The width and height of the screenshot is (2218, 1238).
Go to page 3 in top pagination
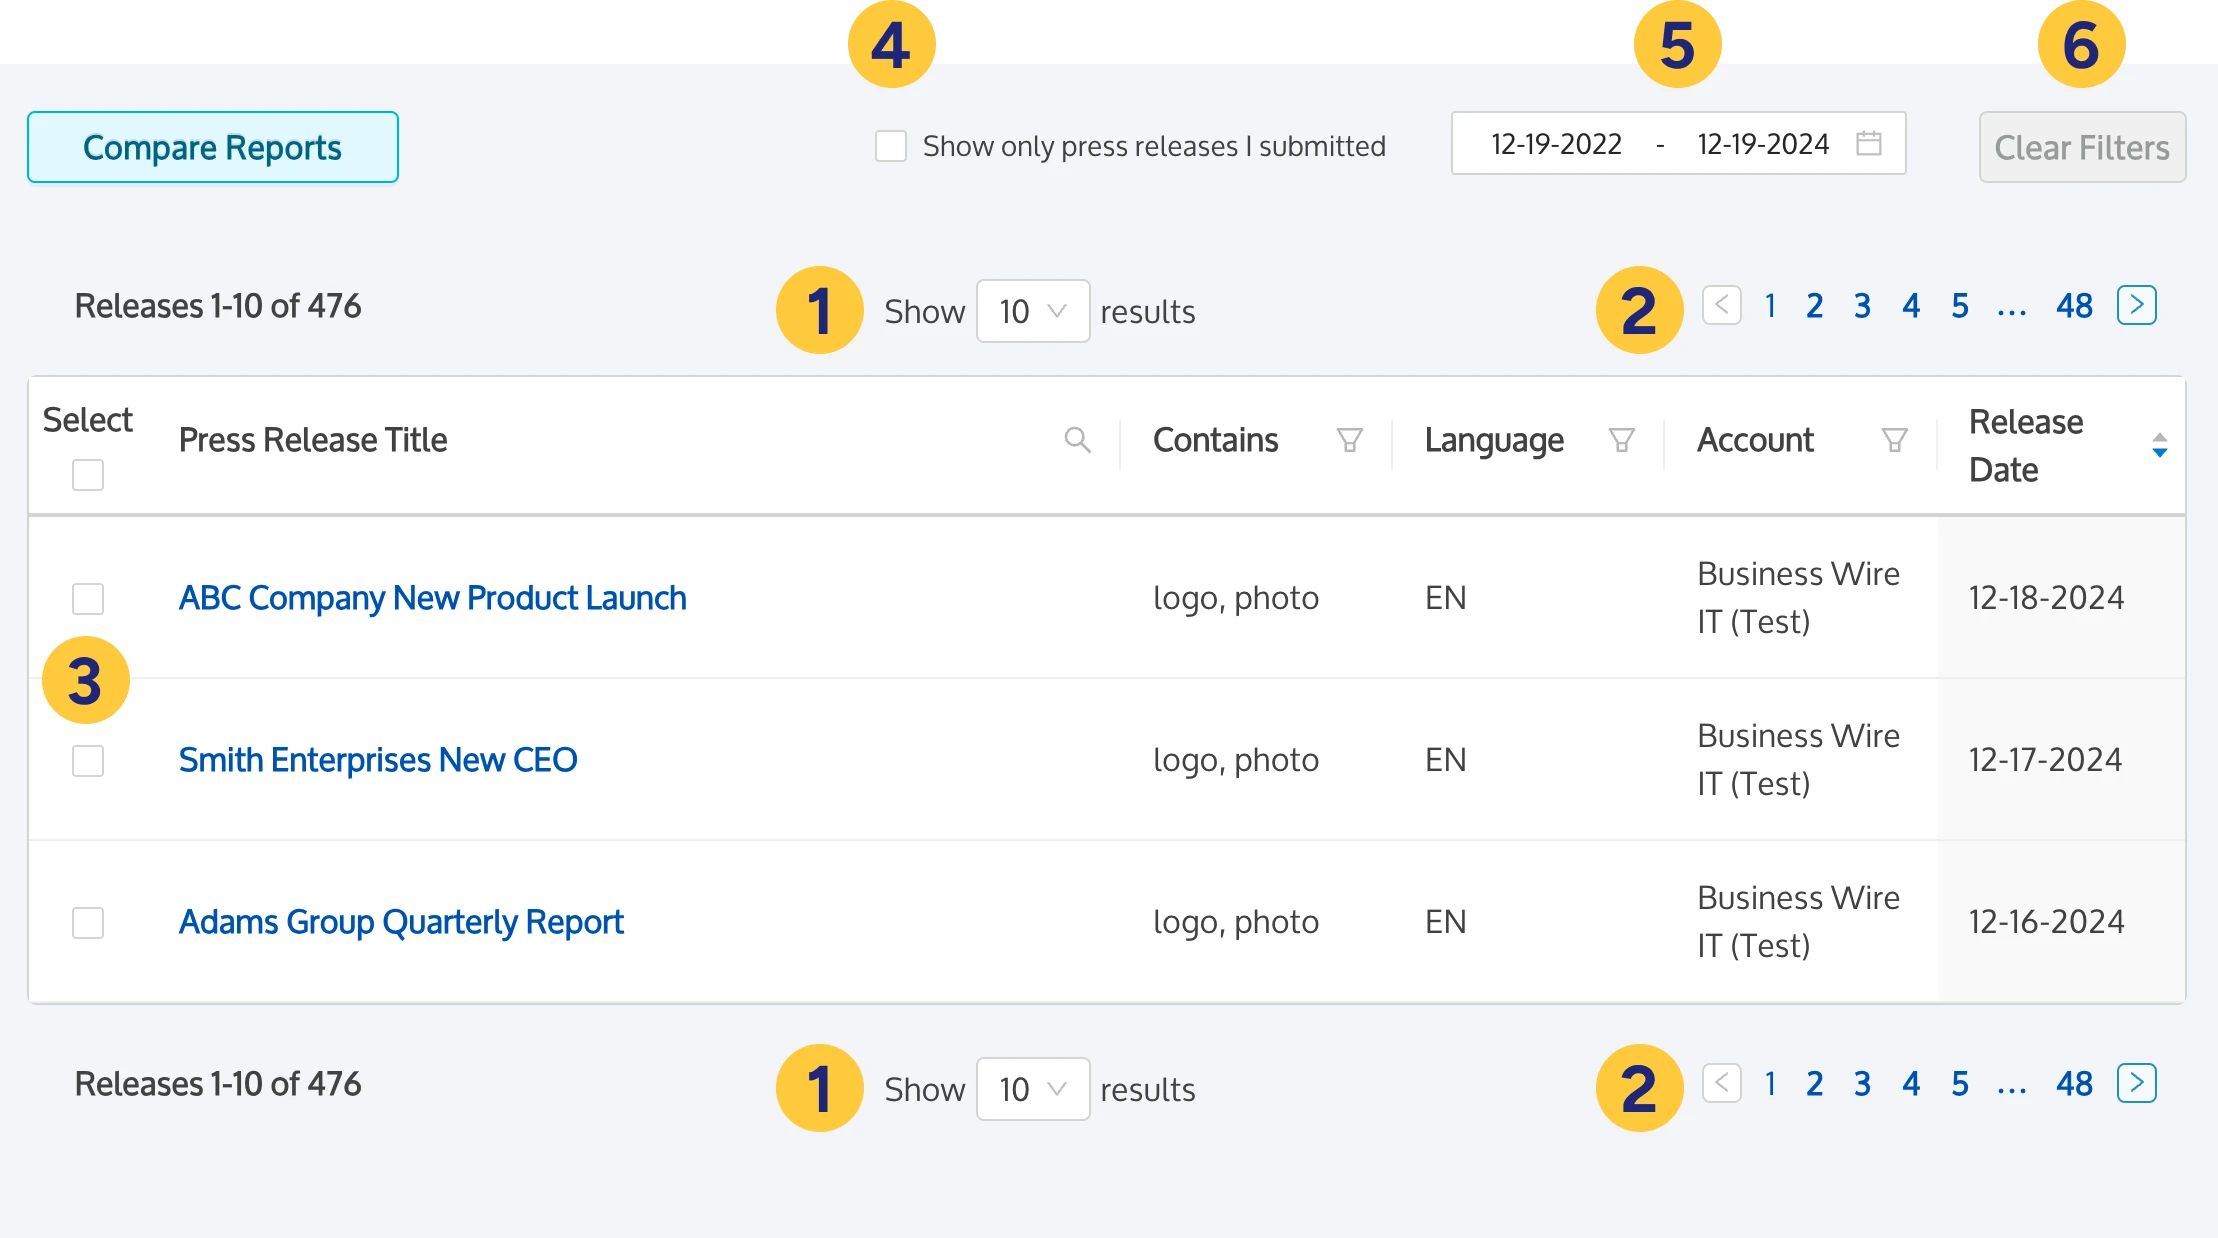tap(1862, 305)
